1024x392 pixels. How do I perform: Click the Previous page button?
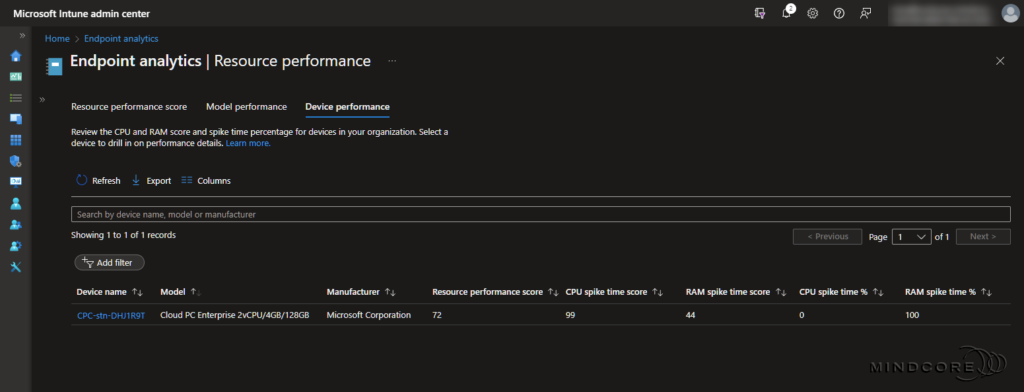827,237
